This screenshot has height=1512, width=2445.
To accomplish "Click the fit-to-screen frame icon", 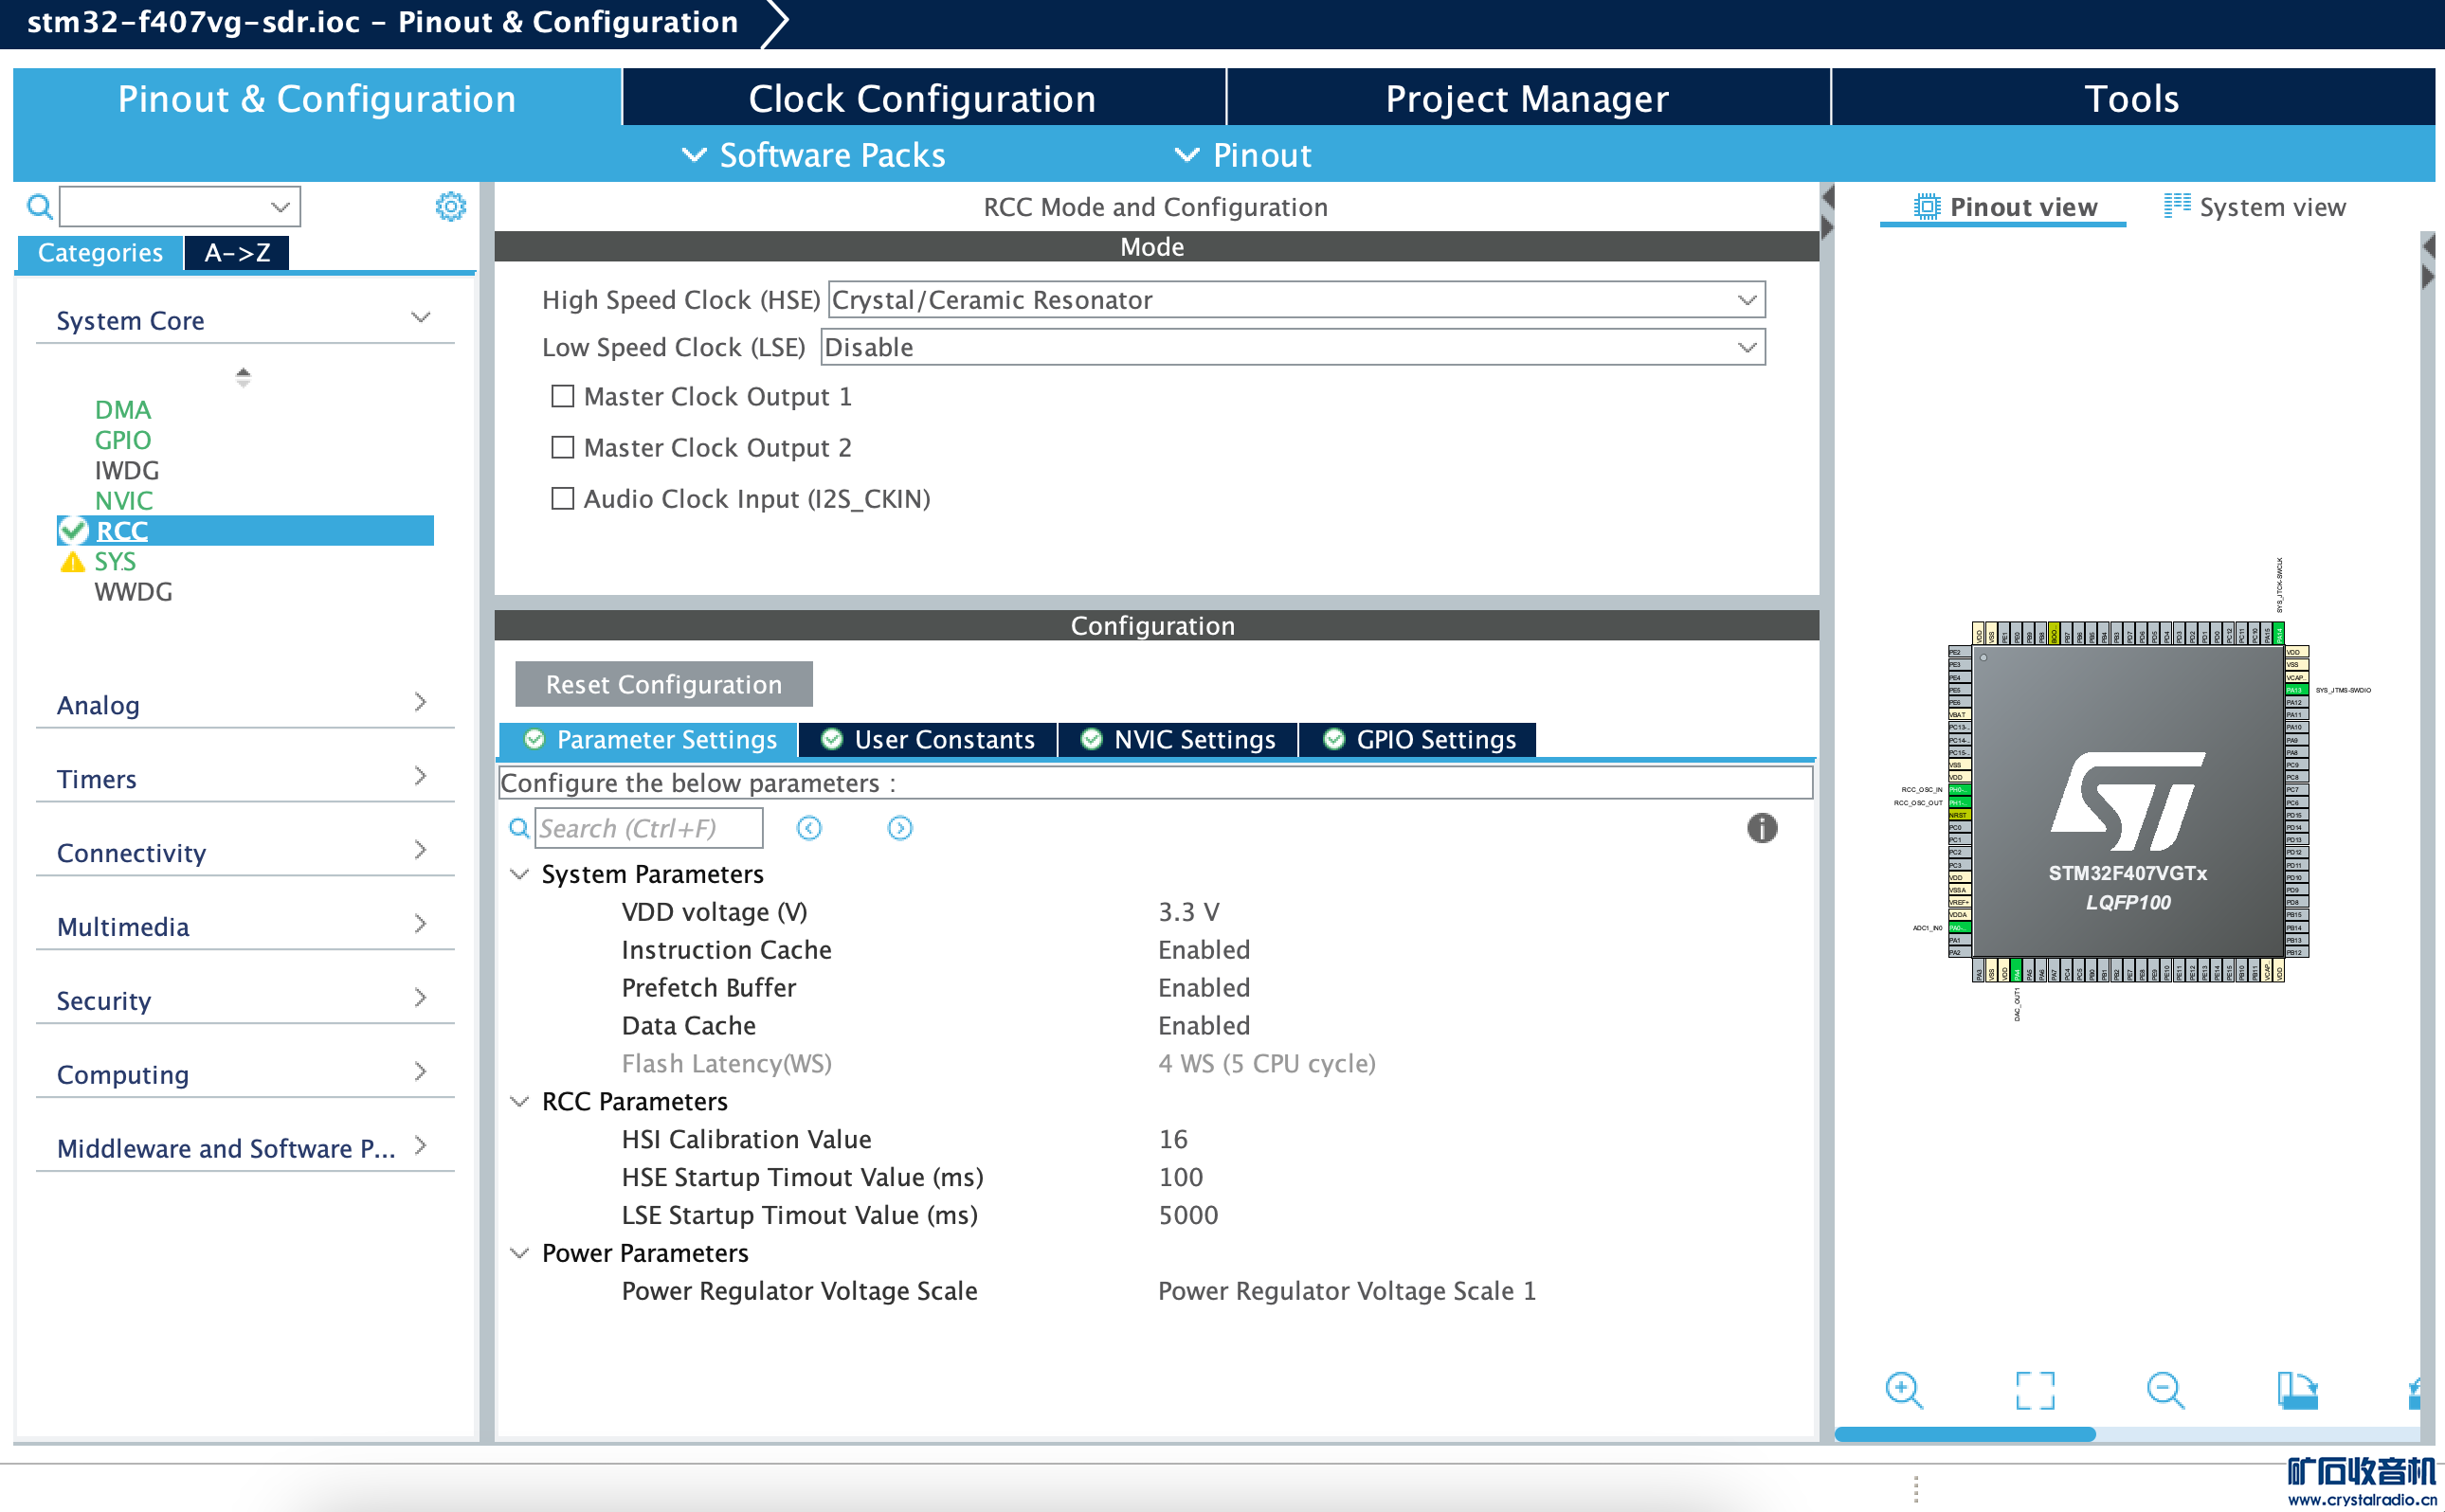I will click(x=2035, y=1390).
